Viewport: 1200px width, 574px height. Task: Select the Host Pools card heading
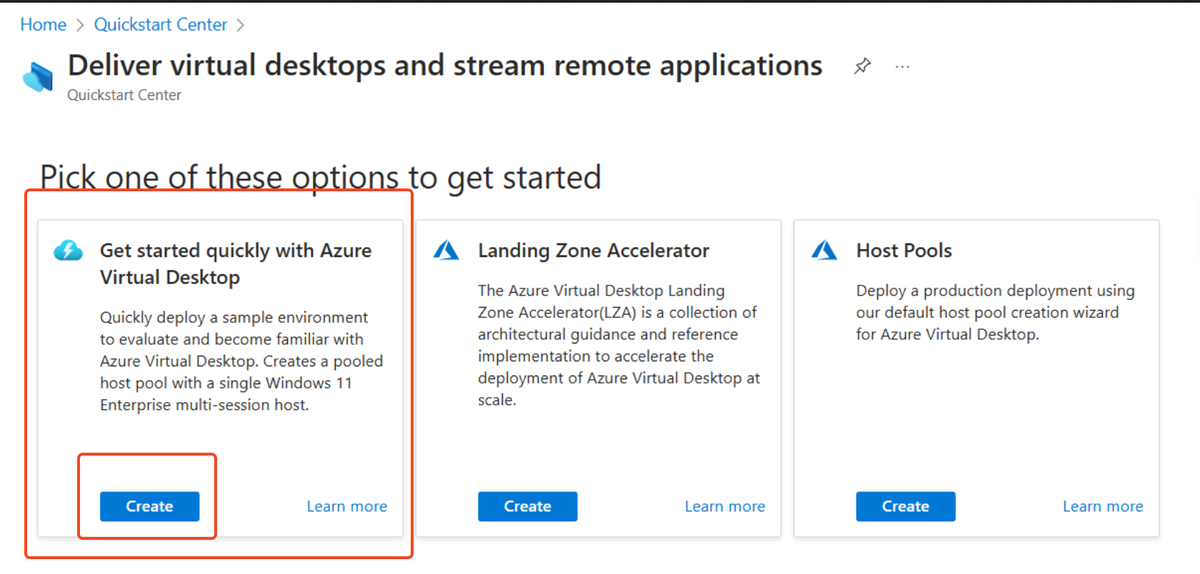tap(904, 251)
